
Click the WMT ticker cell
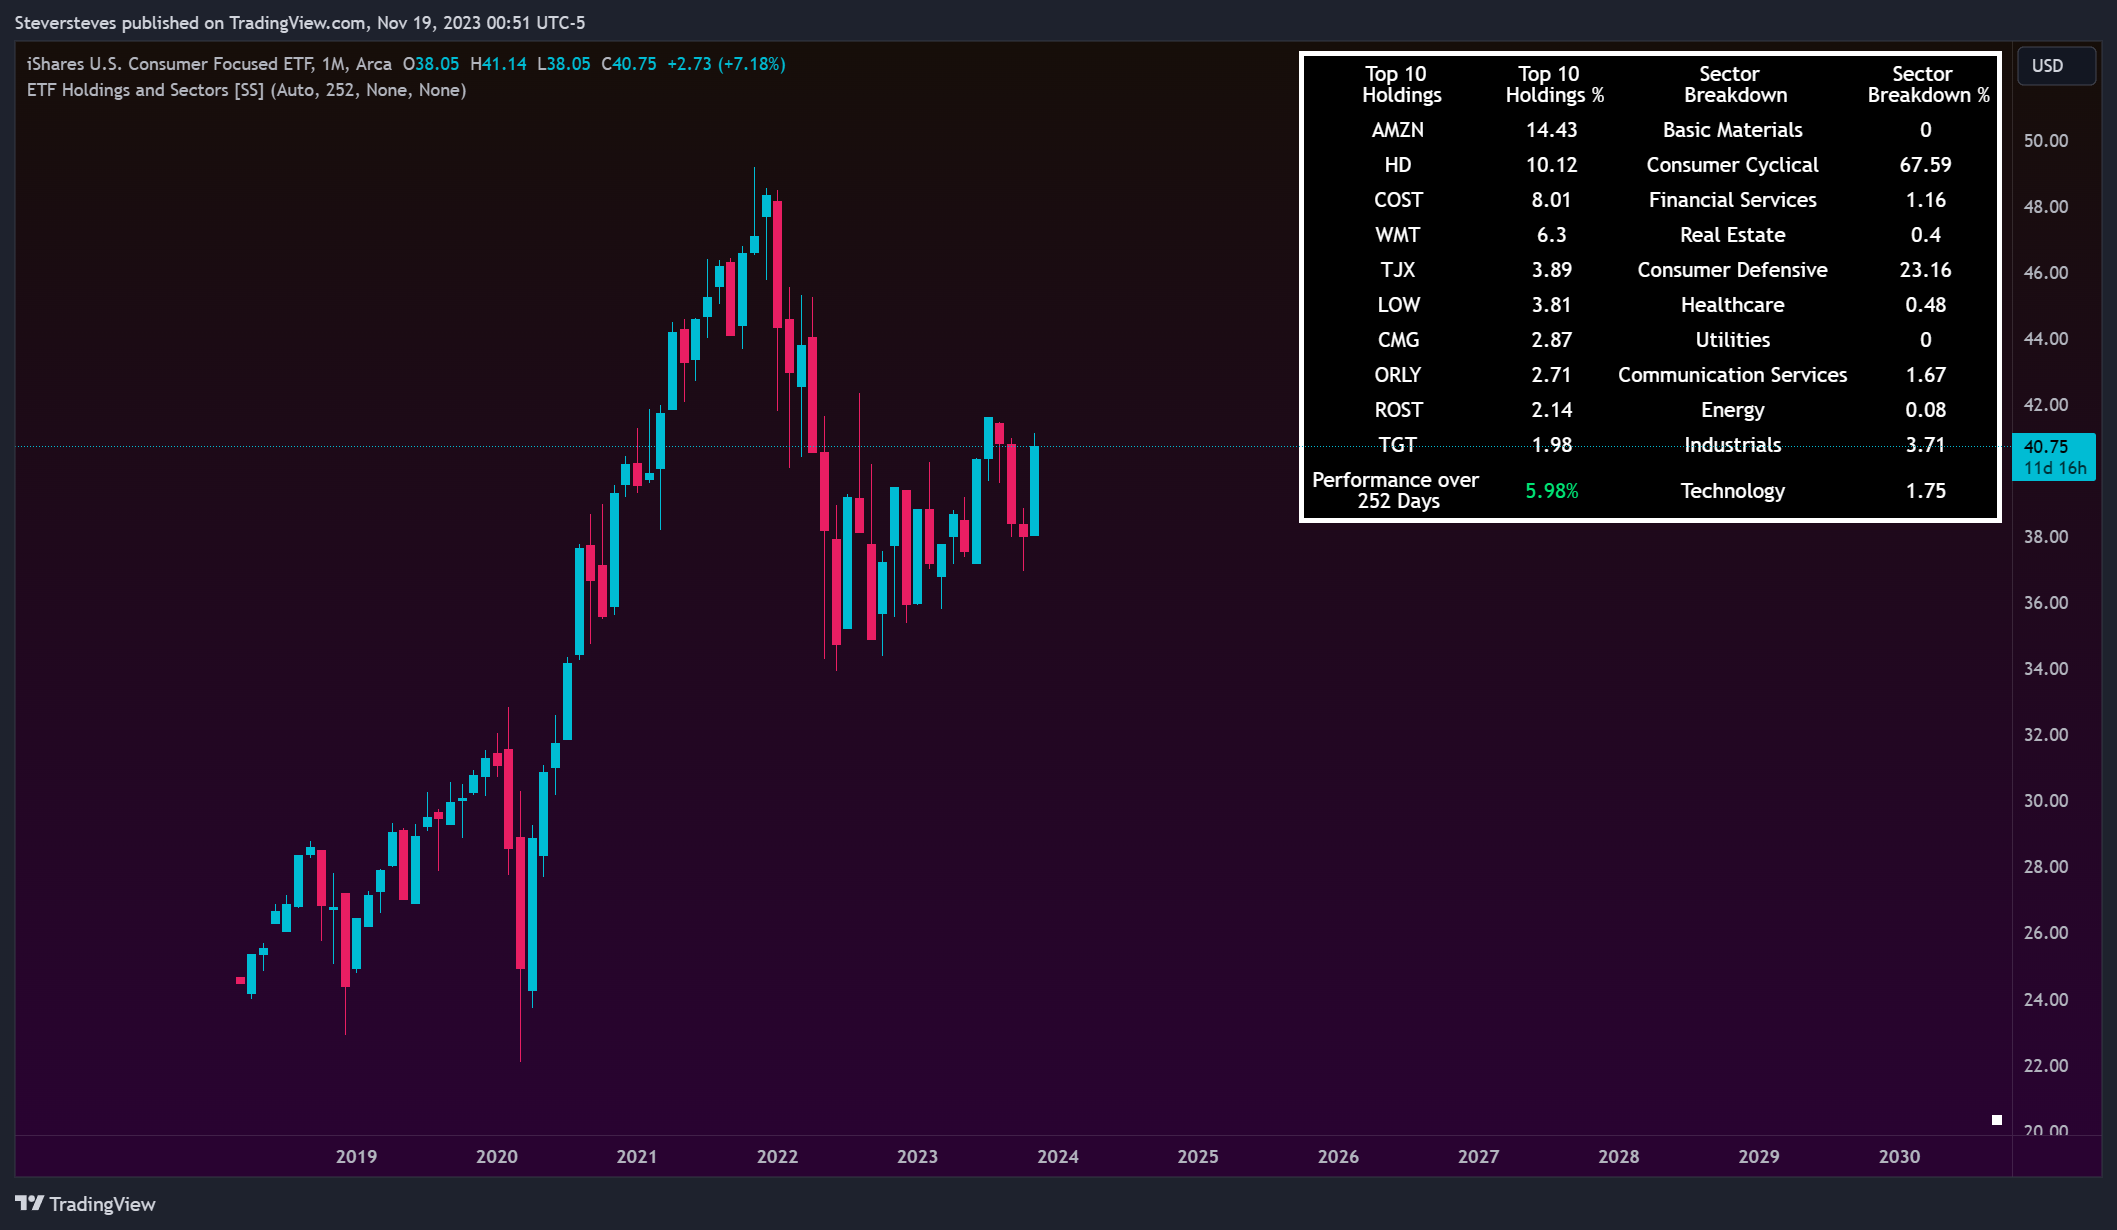[x=1397, y=235]
